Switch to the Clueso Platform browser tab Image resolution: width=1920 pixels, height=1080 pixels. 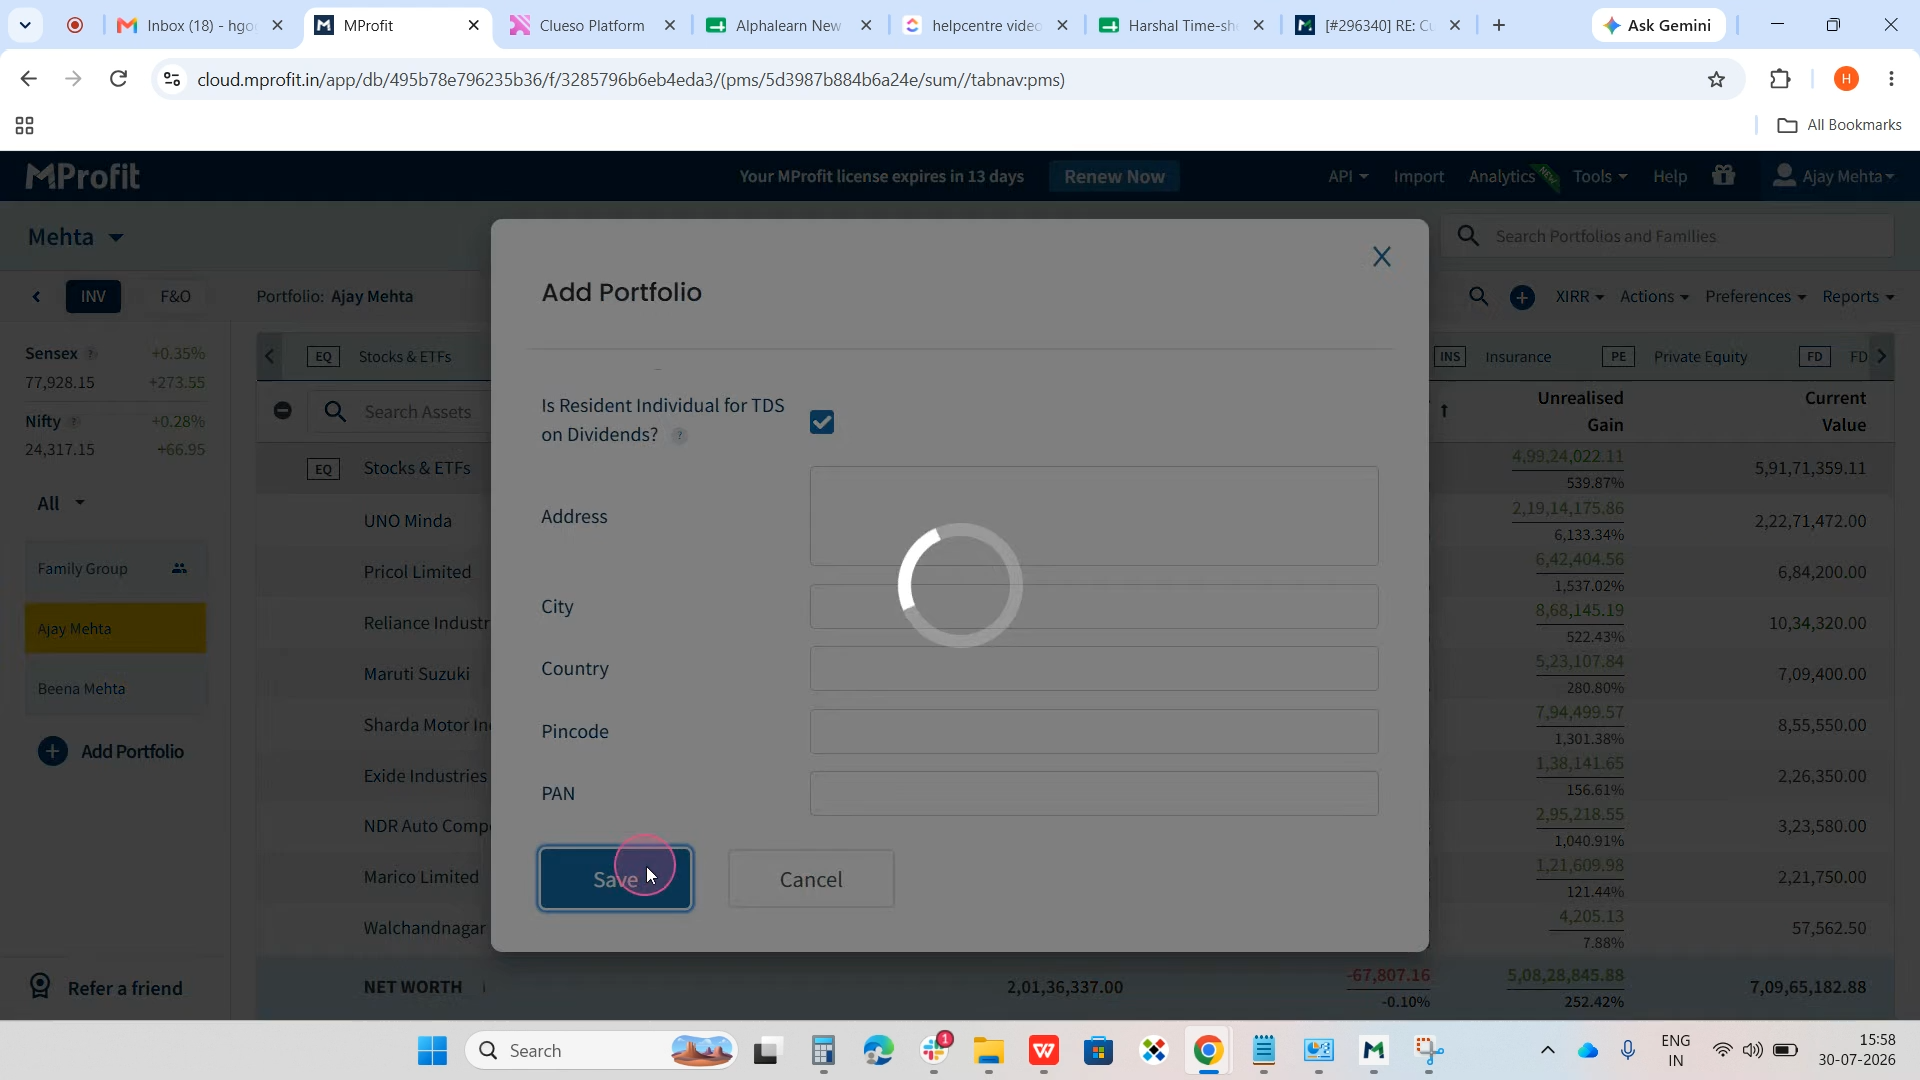click(592, 25)
